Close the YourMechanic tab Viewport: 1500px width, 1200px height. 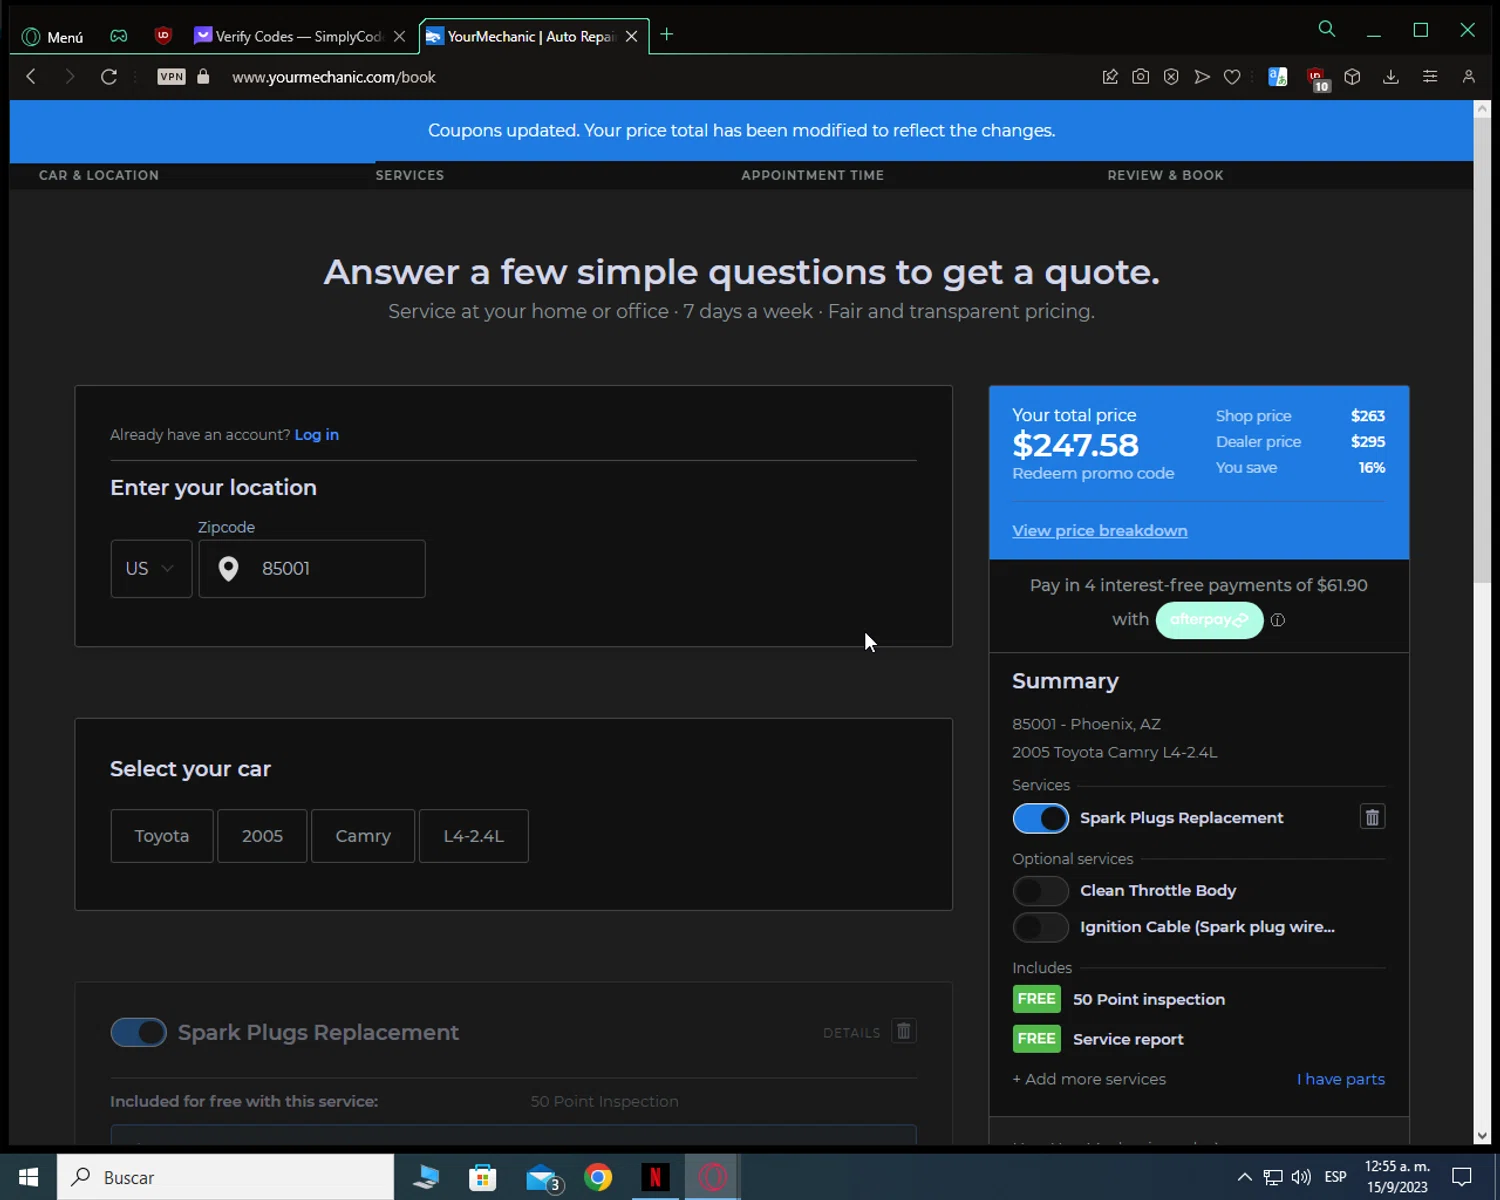click(x=631, y=36)
